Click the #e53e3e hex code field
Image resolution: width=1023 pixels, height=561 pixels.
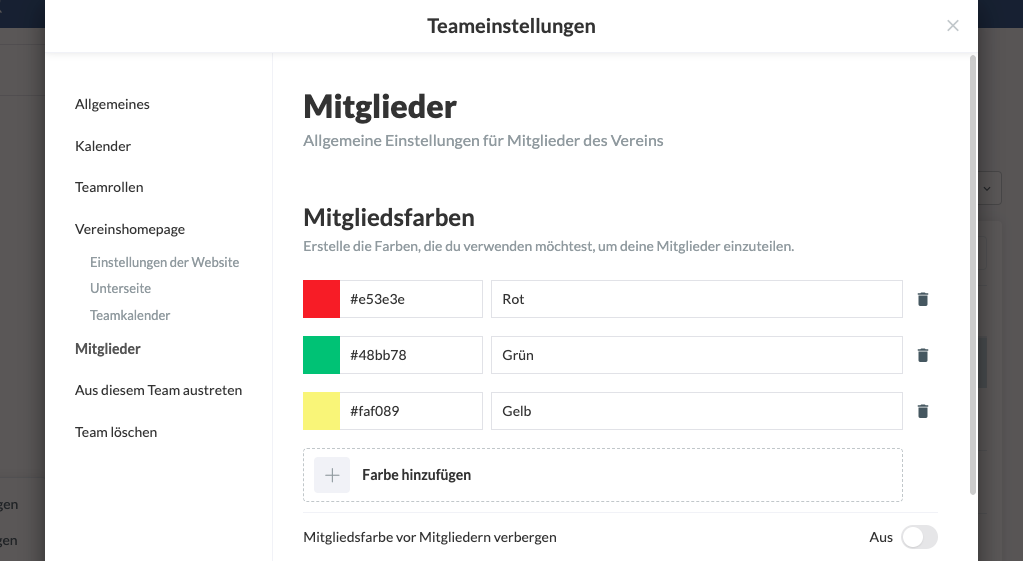coord(410,299)
